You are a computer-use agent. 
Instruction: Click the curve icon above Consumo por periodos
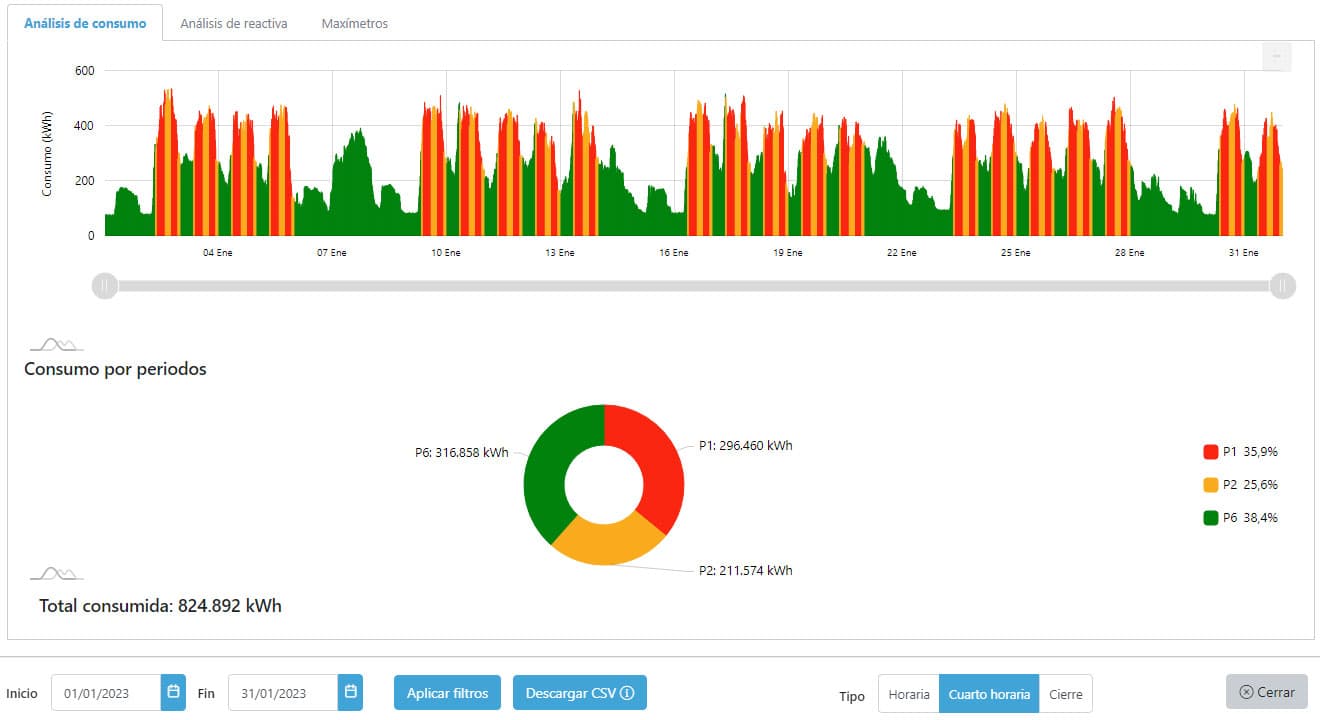click(57, 344)
